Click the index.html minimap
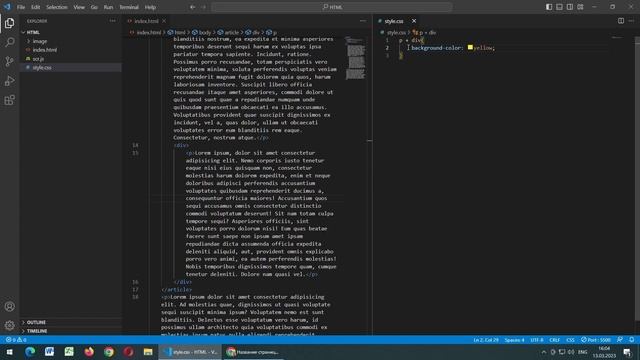 pos(355,58)
